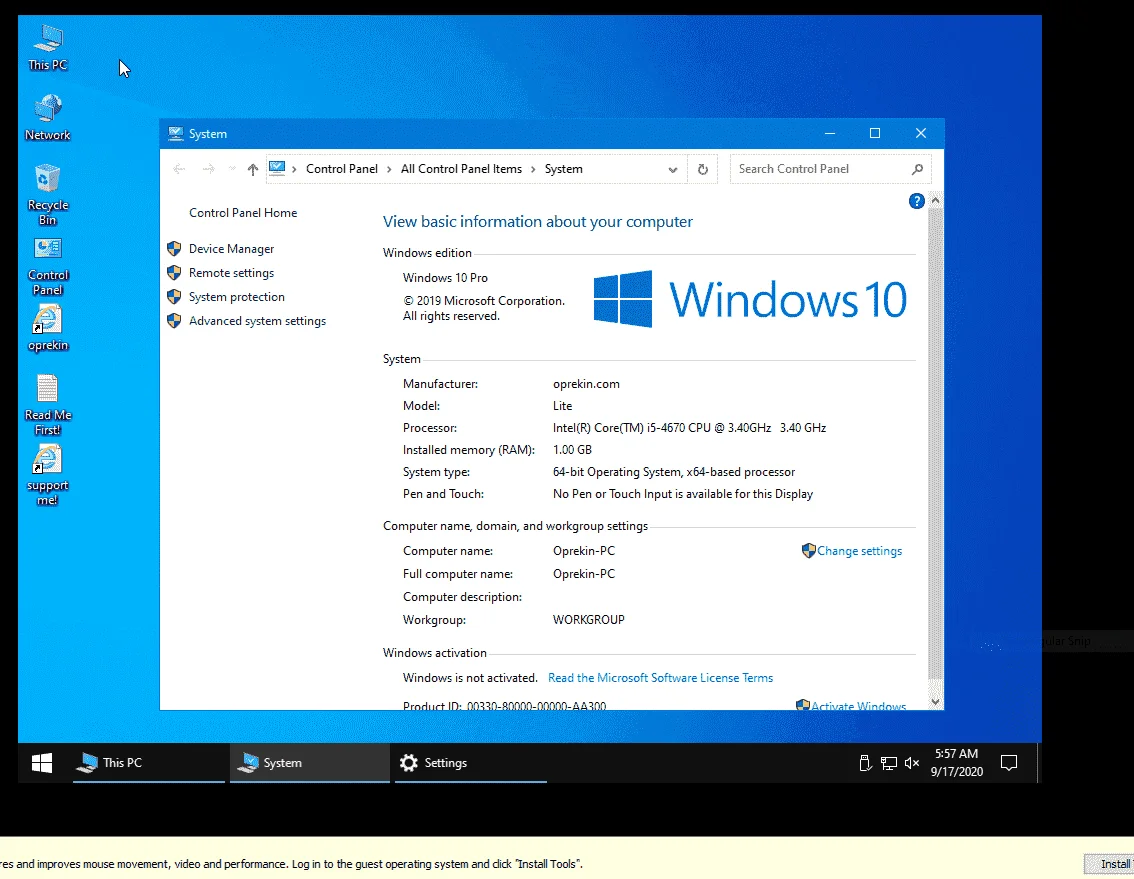The width and height of the screenshot is (1134, 879).
Task: Click the All Control Panel Items breadcrumb
Action: click(461, 169)
